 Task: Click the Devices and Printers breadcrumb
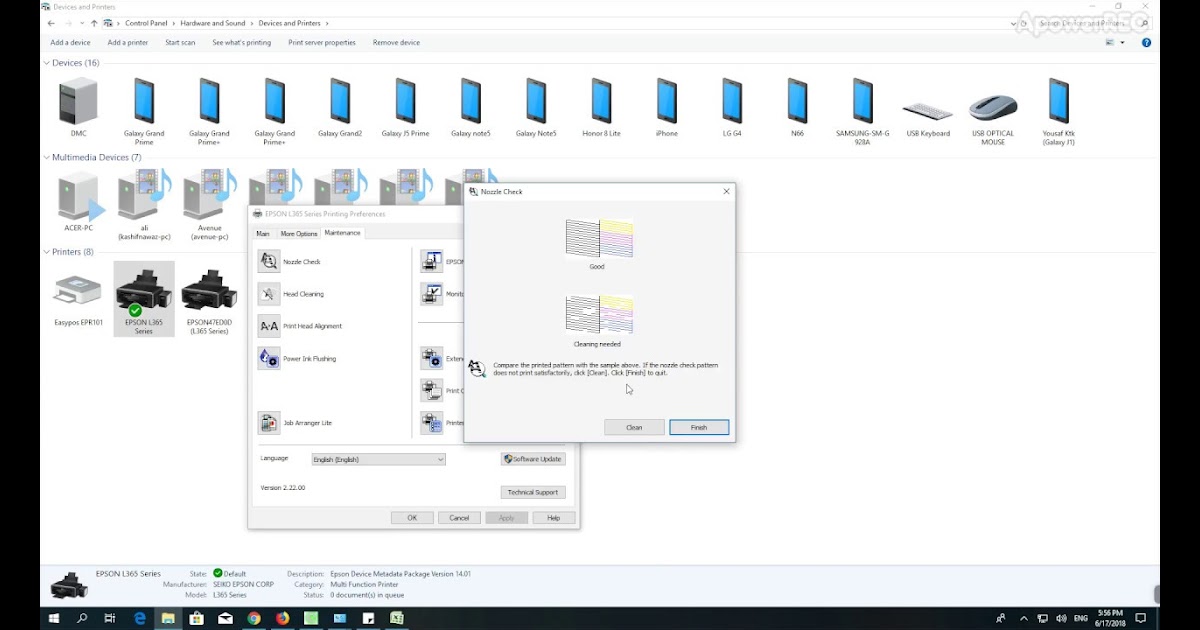[x=290, y=23]
